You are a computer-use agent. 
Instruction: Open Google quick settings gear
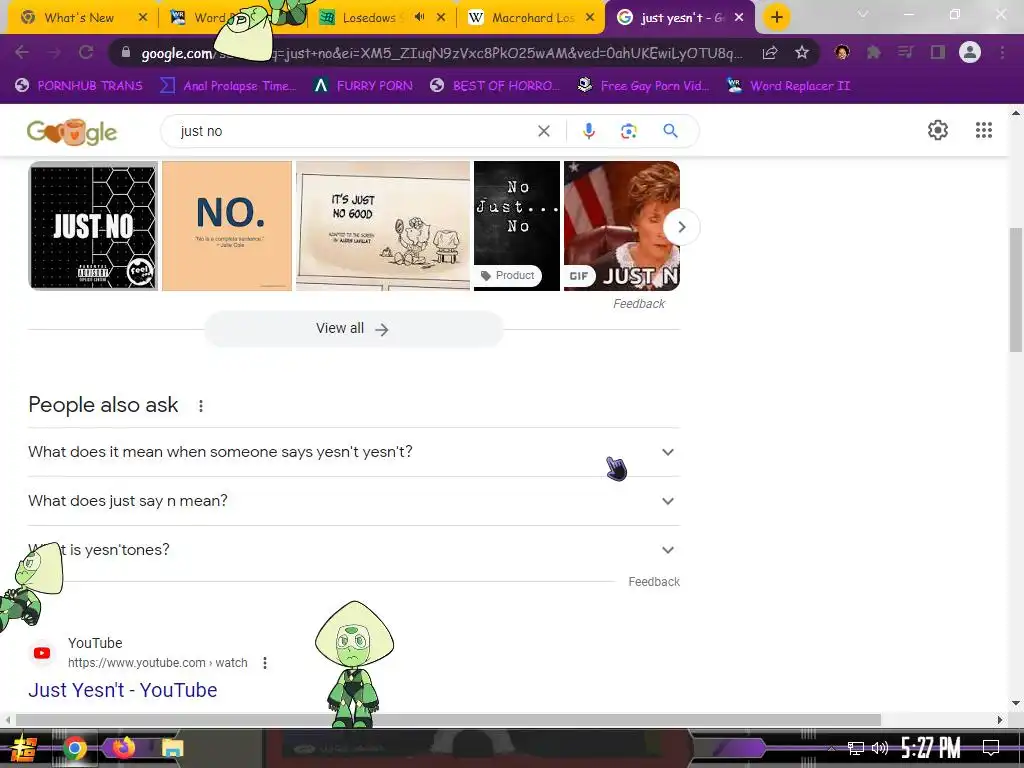point(938,130)
